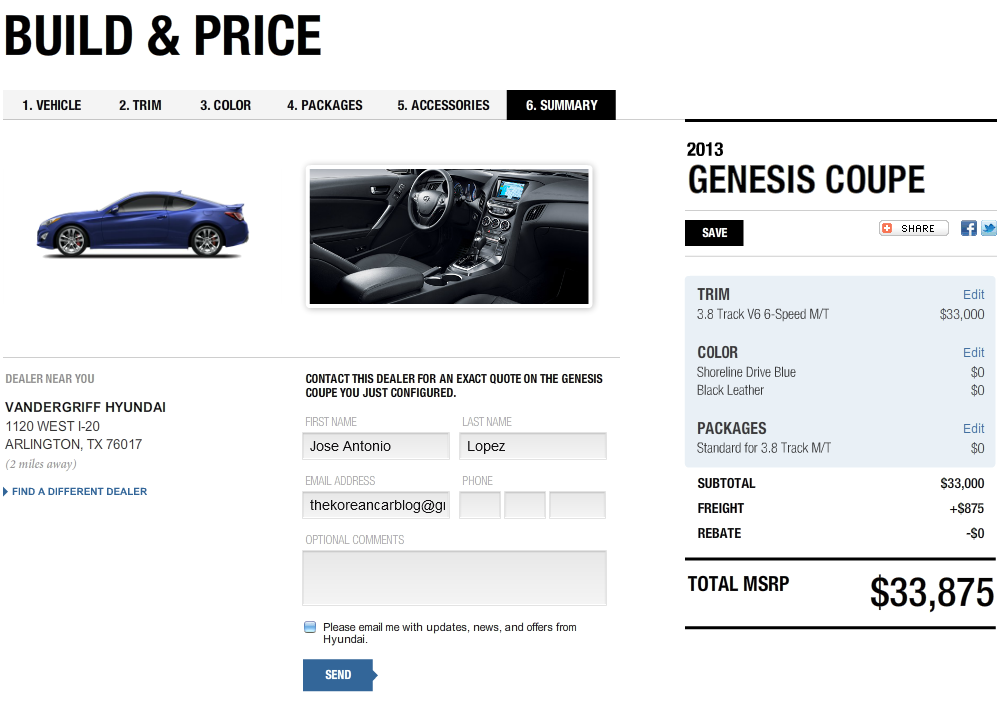The image size is (1002, 701).
Task: Send the dealer quote request
Action: pos(339,675)
